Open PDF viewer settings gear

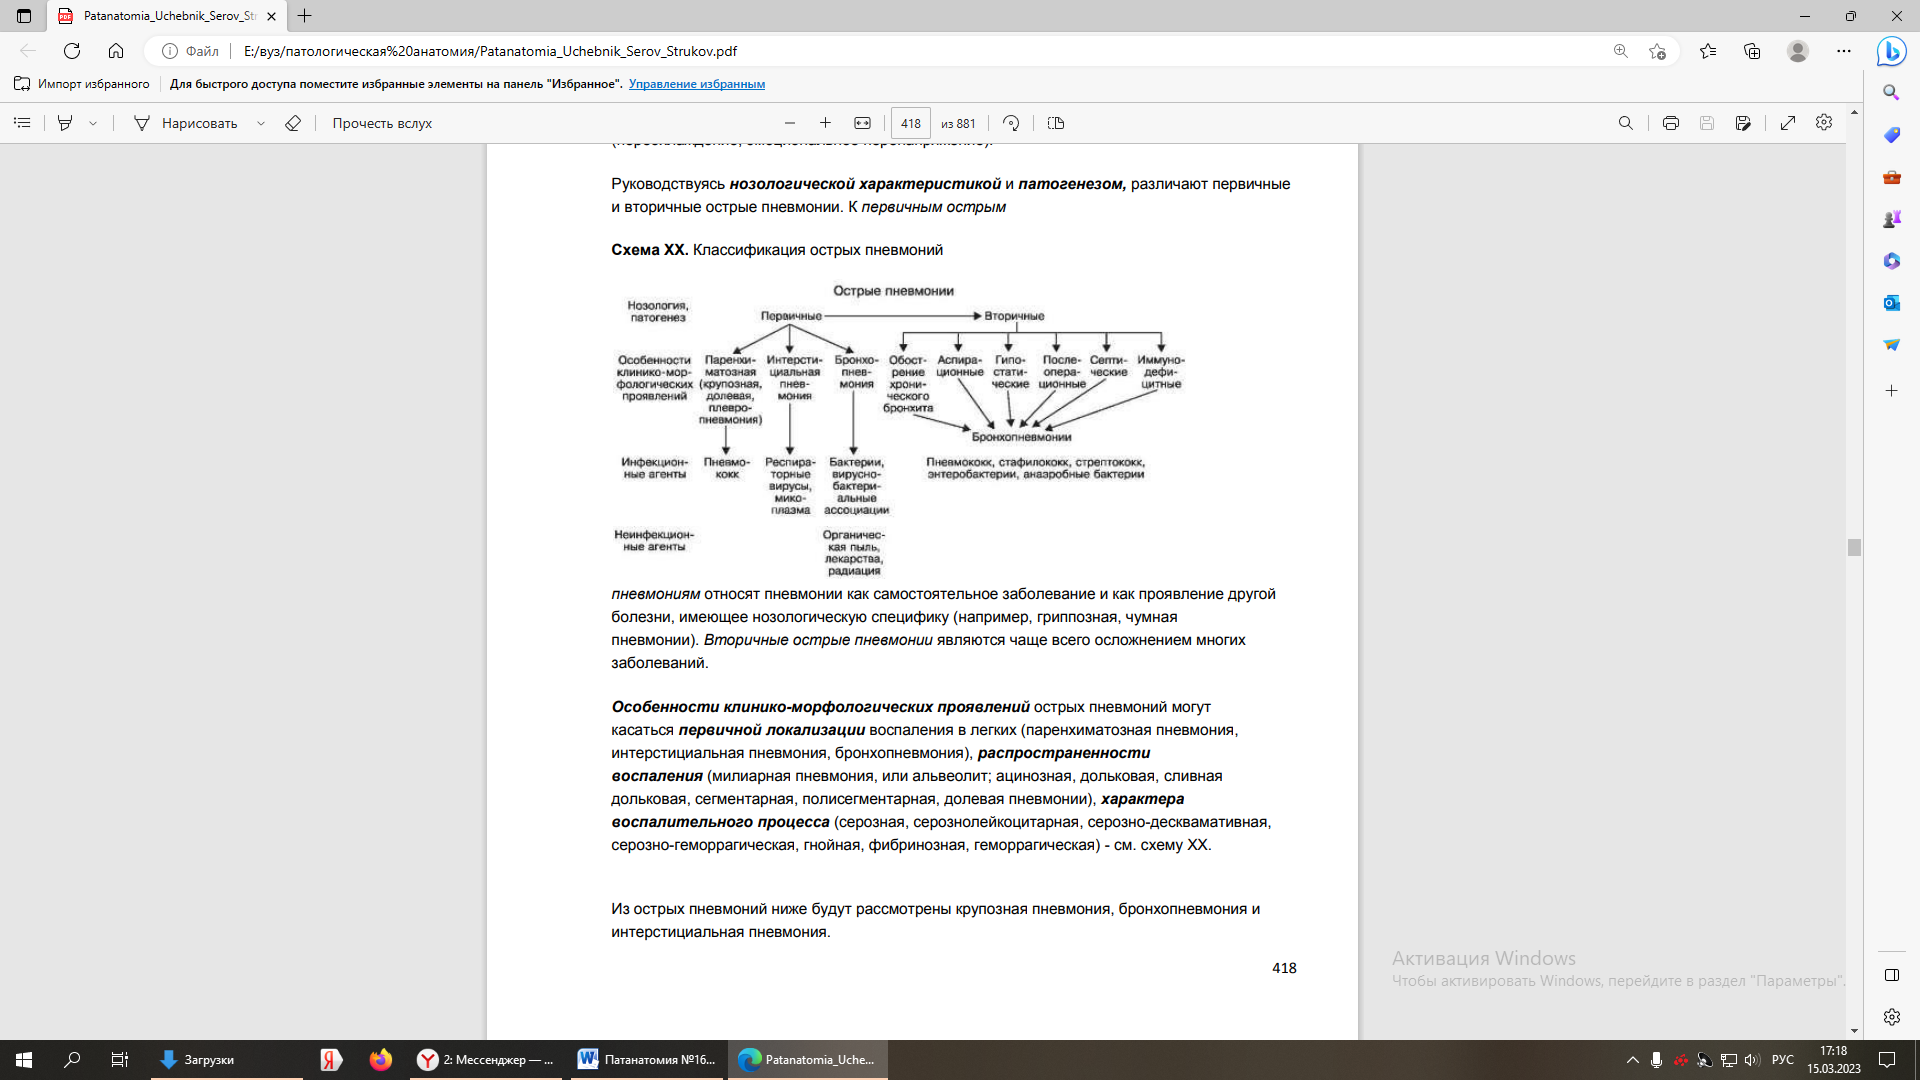tap(1824, 122)
